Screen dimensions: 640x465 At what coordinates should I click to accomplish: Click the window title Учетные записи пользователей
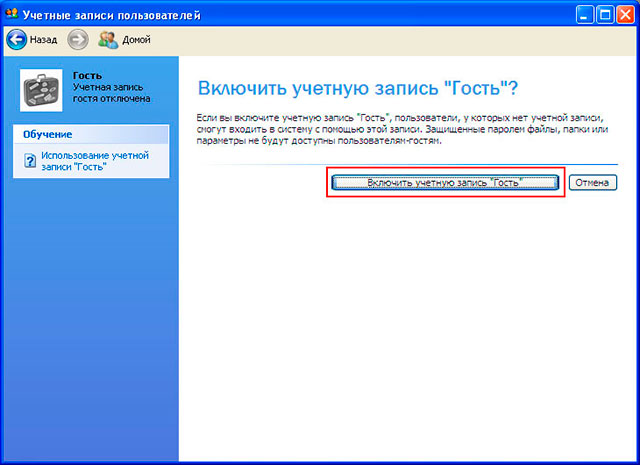click(111, 15)
